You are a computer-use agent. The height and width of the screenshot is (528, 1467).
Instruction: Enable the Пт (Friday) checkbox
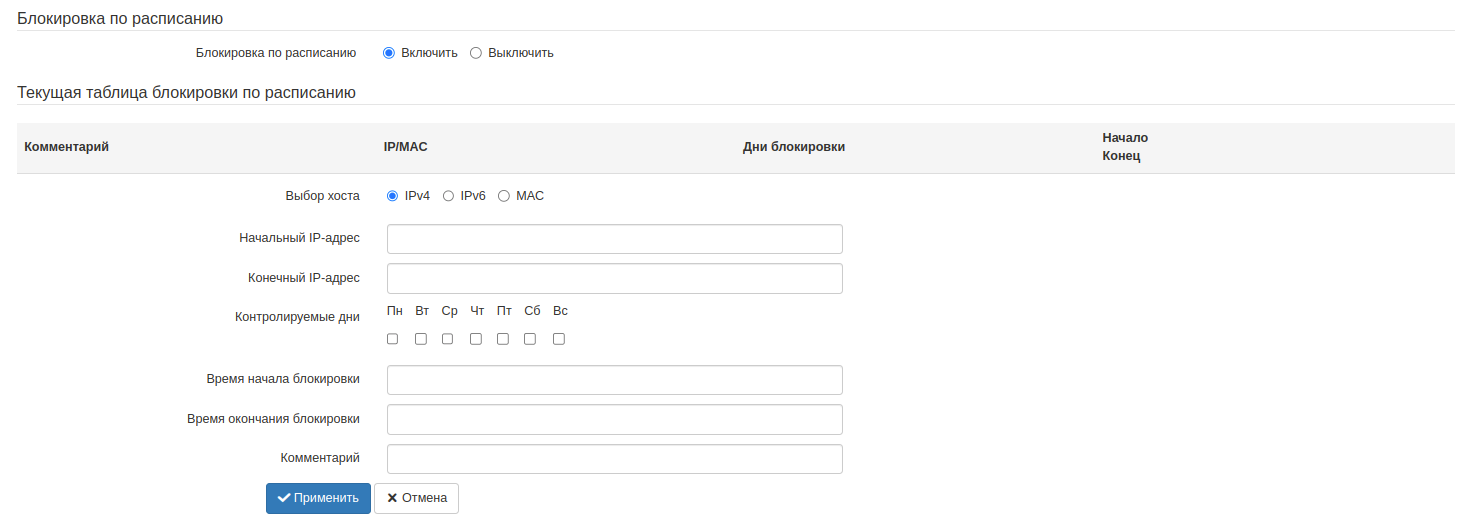pyautogui.click(x=503, y=339)
